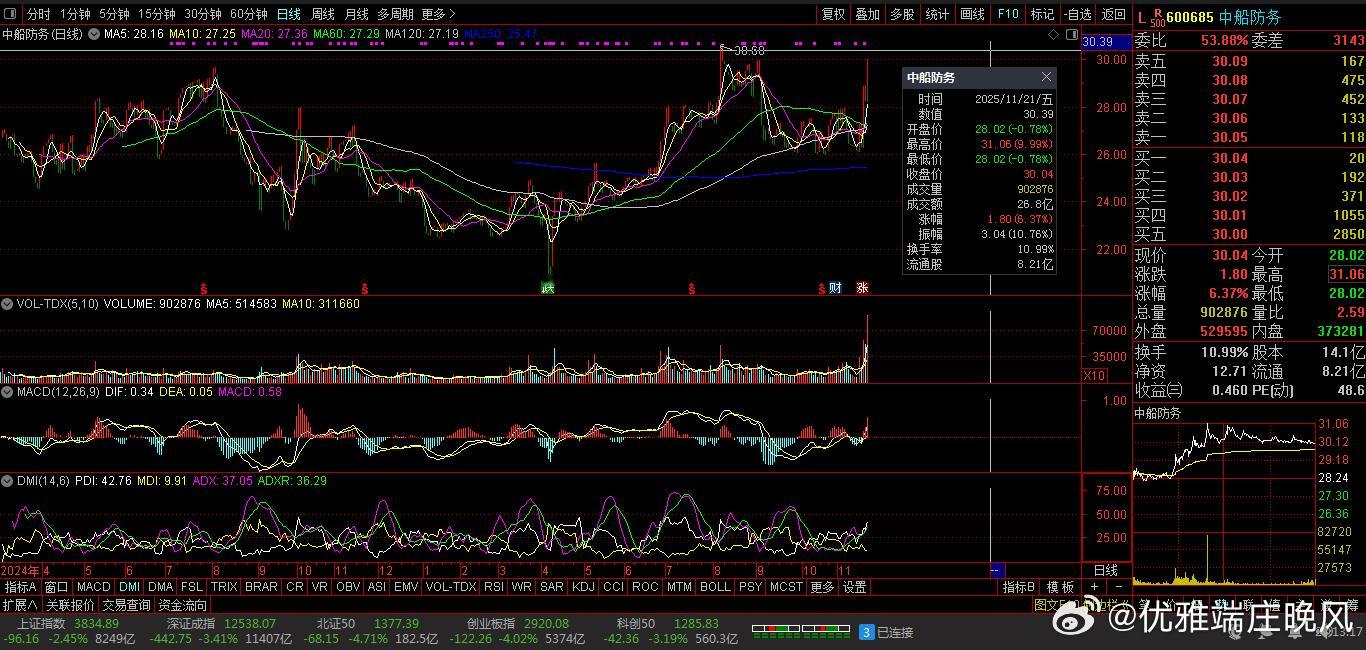1366x650 pixels.
Task: Select the KDJ indicator tab
Action: [582, 587]
